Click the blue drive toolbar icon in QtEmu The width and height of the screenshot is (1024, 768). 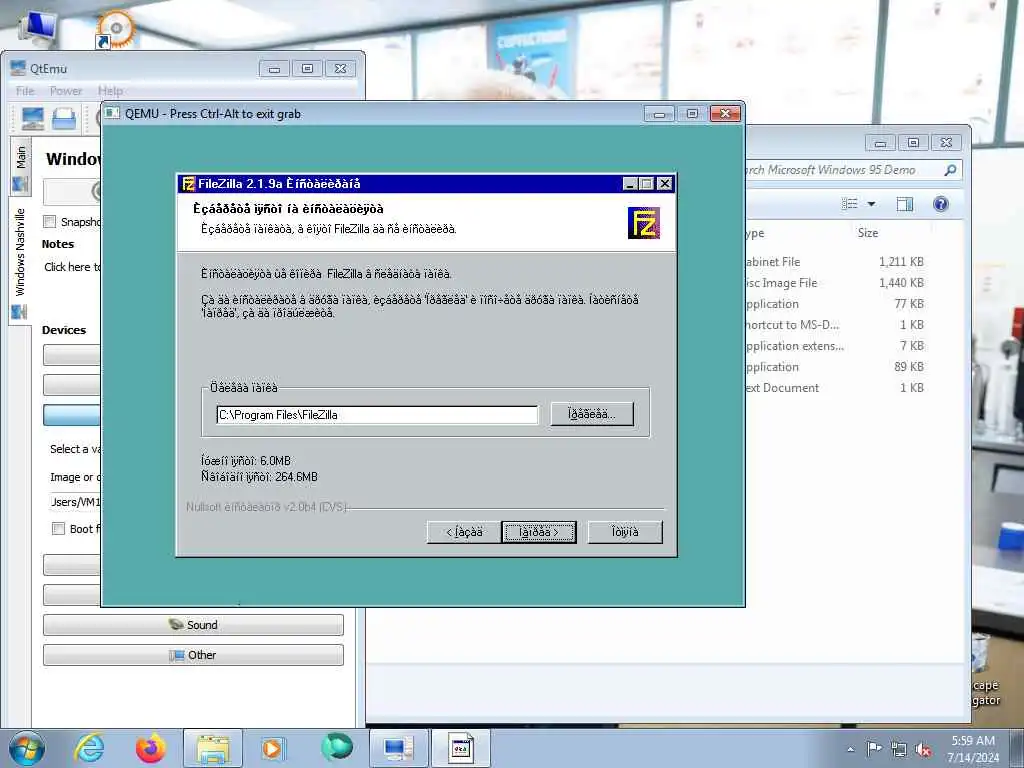[64, 119]
